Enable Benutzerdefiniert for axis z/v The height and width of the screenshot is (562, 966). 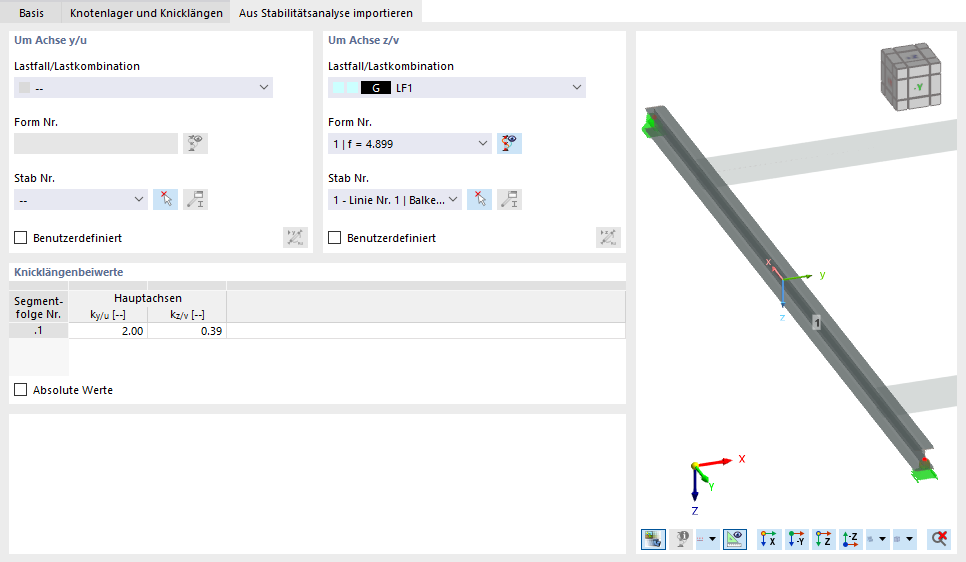click(x=335, y=238)
